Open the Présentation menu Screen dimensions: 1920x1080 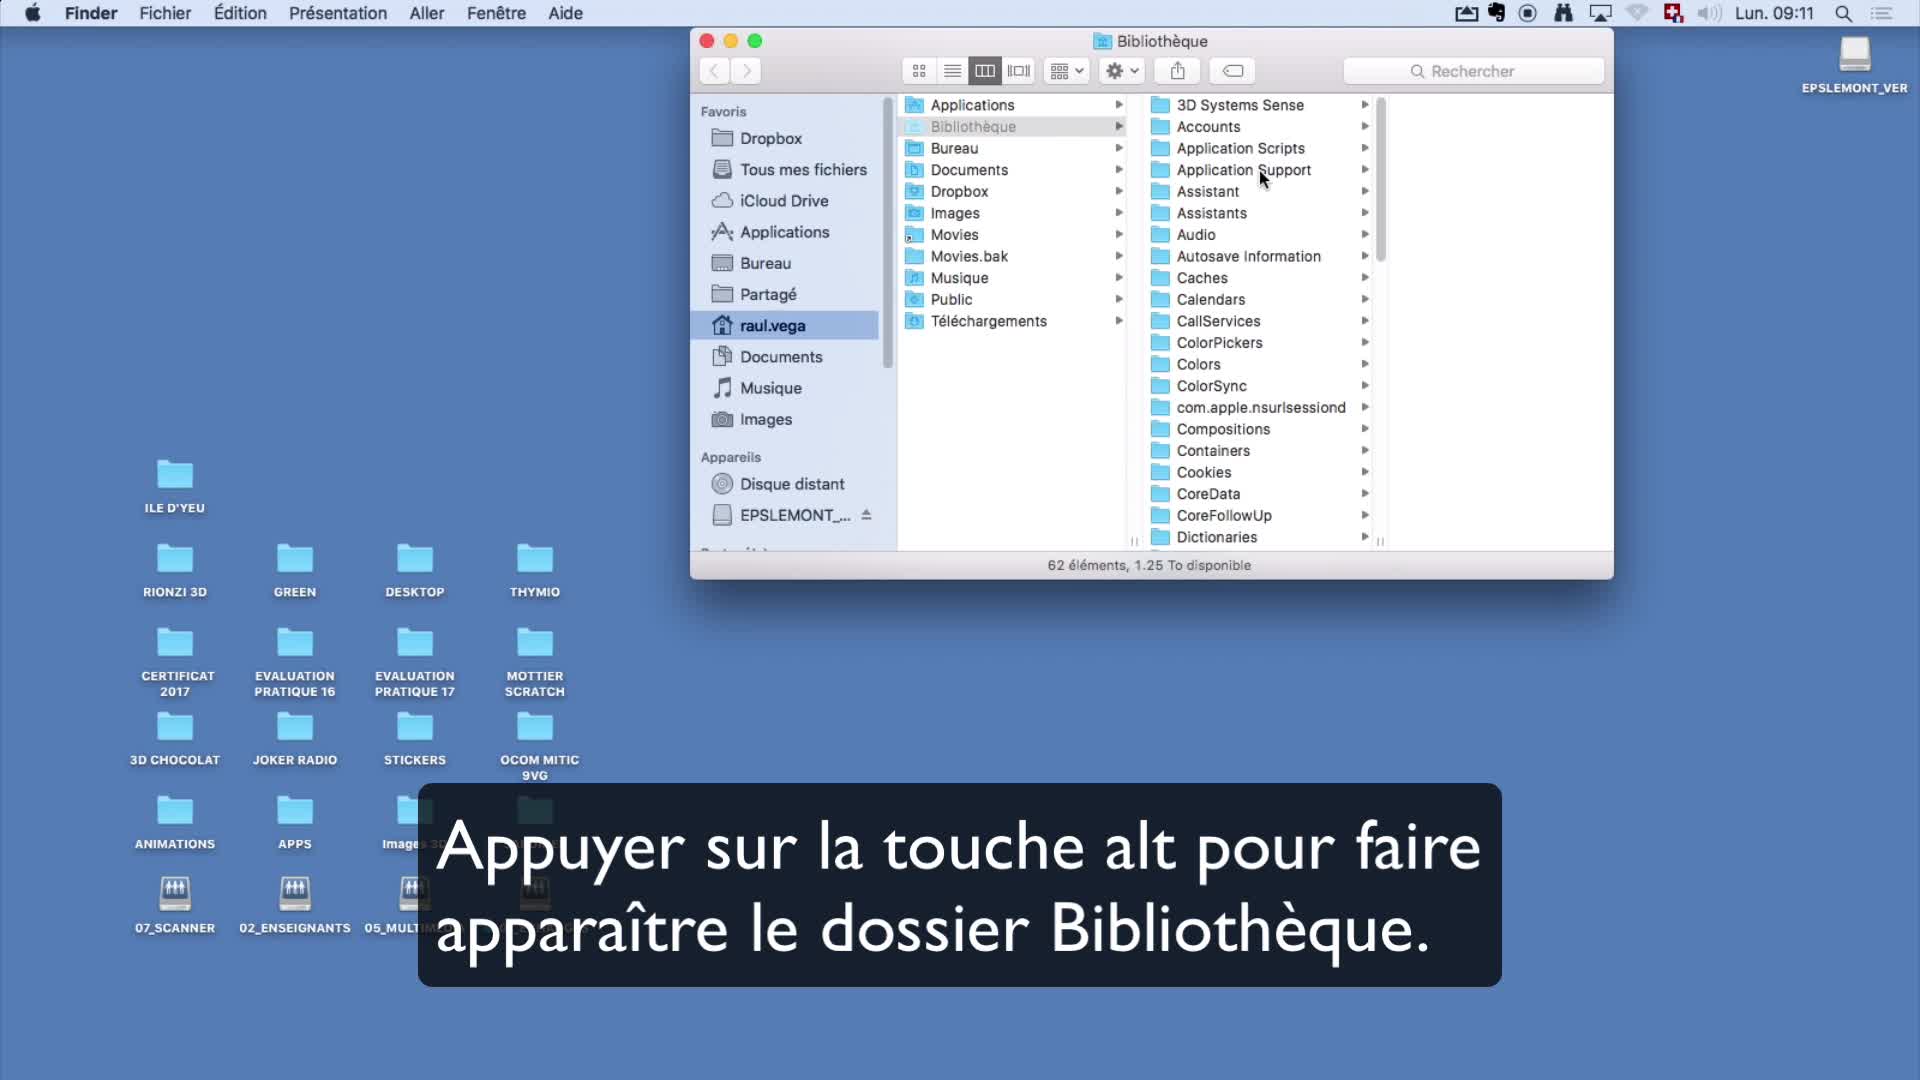coord(337,13)
